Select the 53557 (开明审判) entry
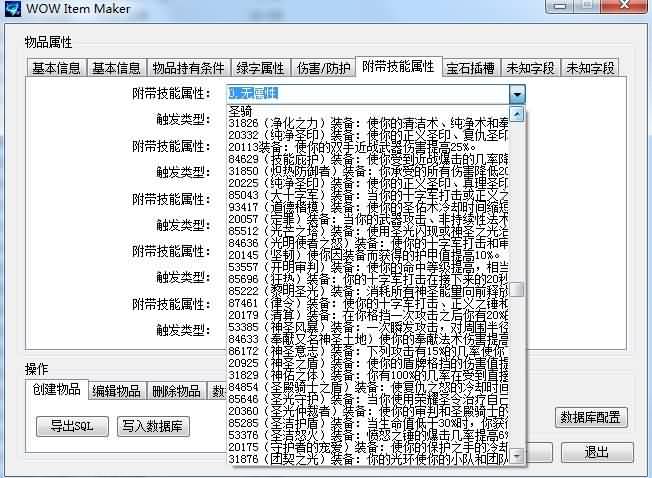This screenshot has width=652, height=478. coord(368,267)
